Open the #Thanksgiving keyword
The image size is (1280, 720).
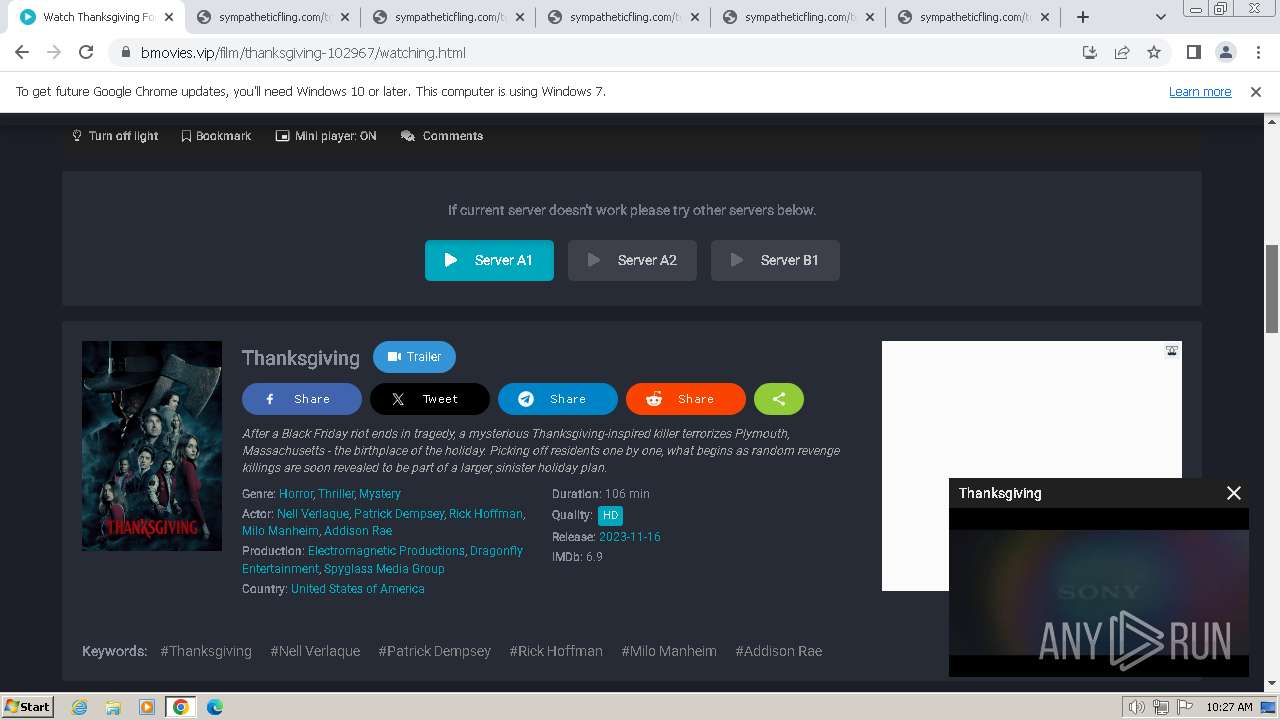pyautogui.click(x=206, y=651)
